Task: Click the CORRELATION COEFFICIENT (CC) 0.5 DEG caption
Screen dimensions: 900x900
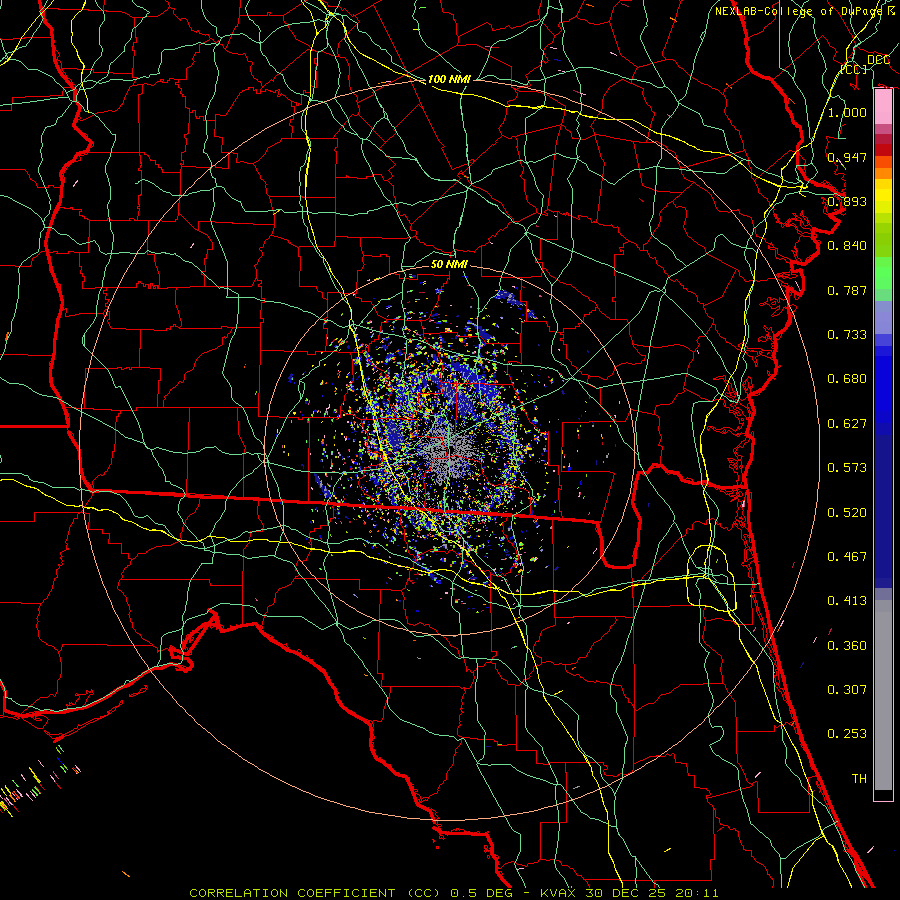Action: (x=351, y=893)
